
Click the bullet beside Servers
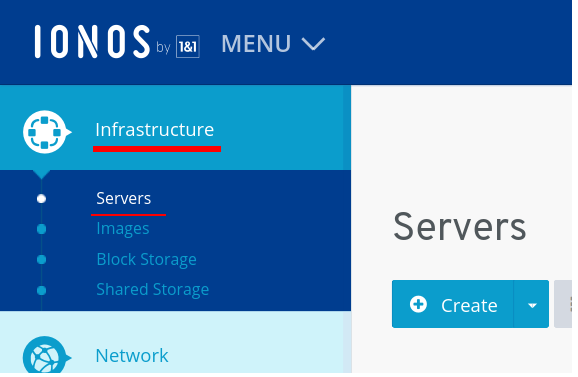click(x=41, y=199)
